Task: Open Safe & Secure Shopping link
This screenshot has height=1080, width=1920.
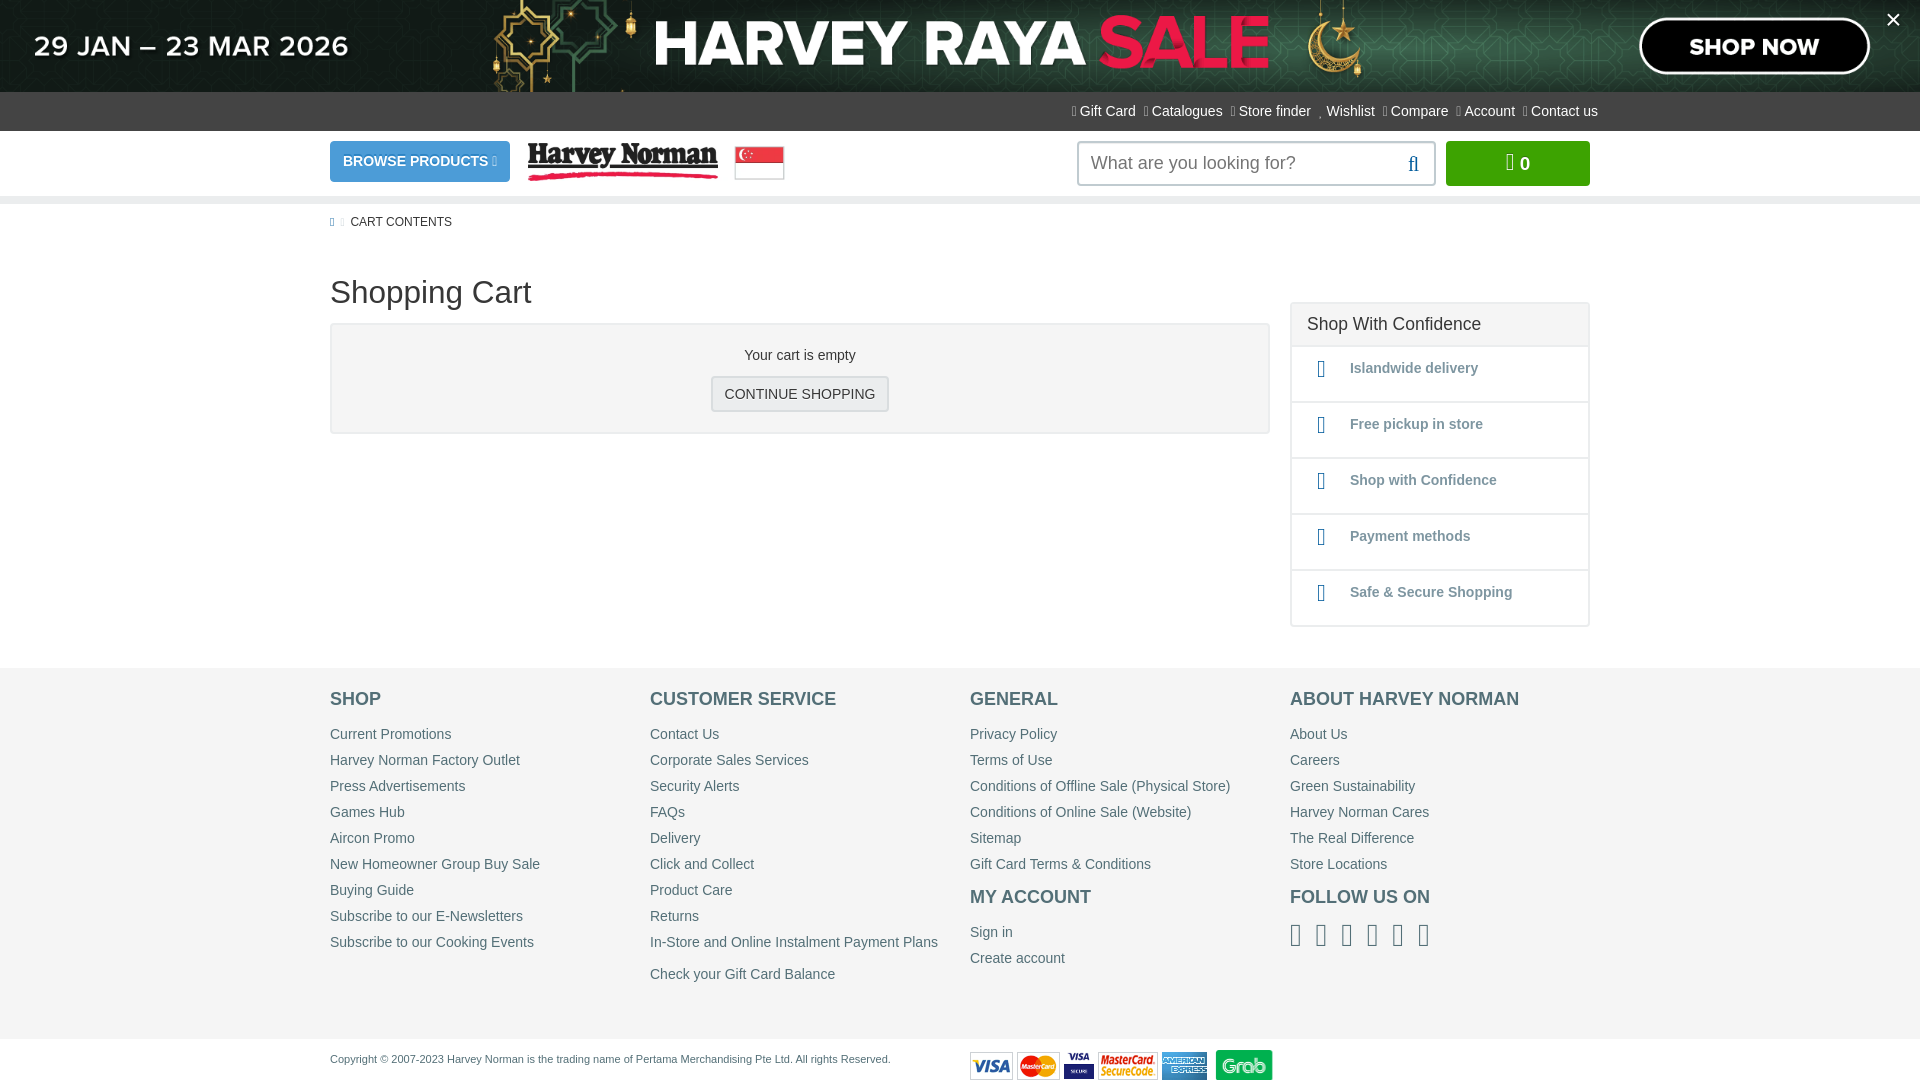Action: [x=1431, y=592]
